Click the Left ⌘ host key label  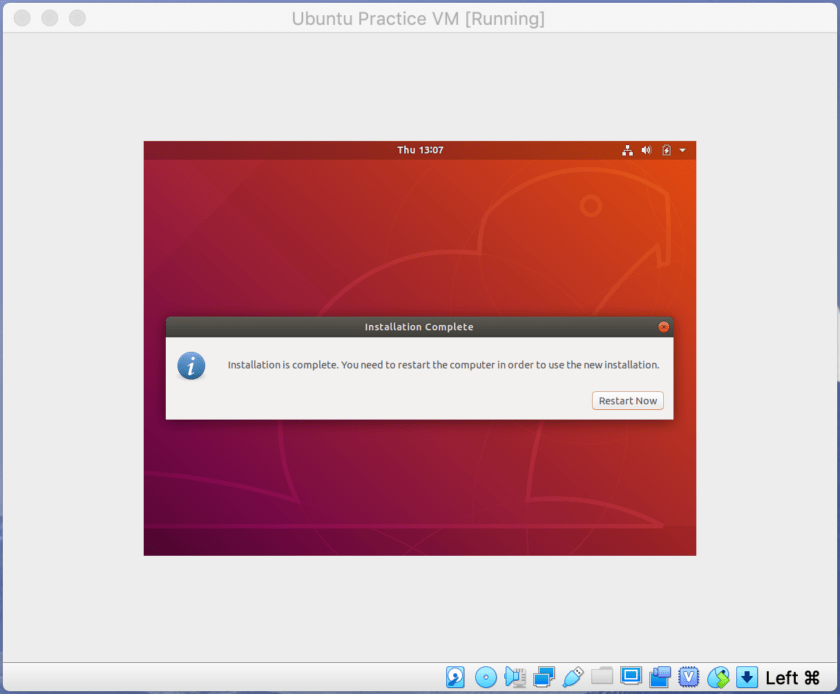pos(792,677)
